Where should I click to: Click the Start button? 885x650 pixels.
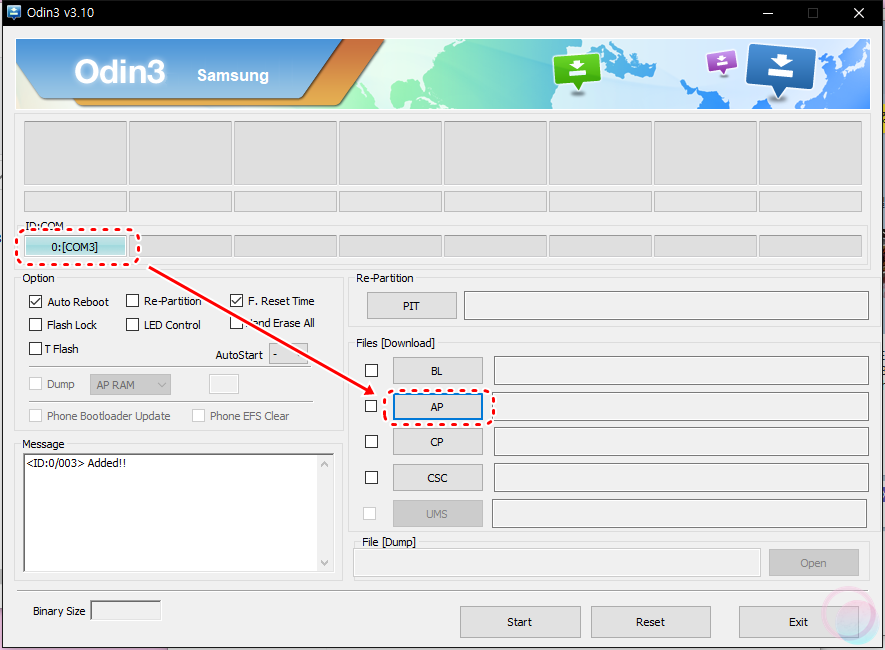[520, 622]
